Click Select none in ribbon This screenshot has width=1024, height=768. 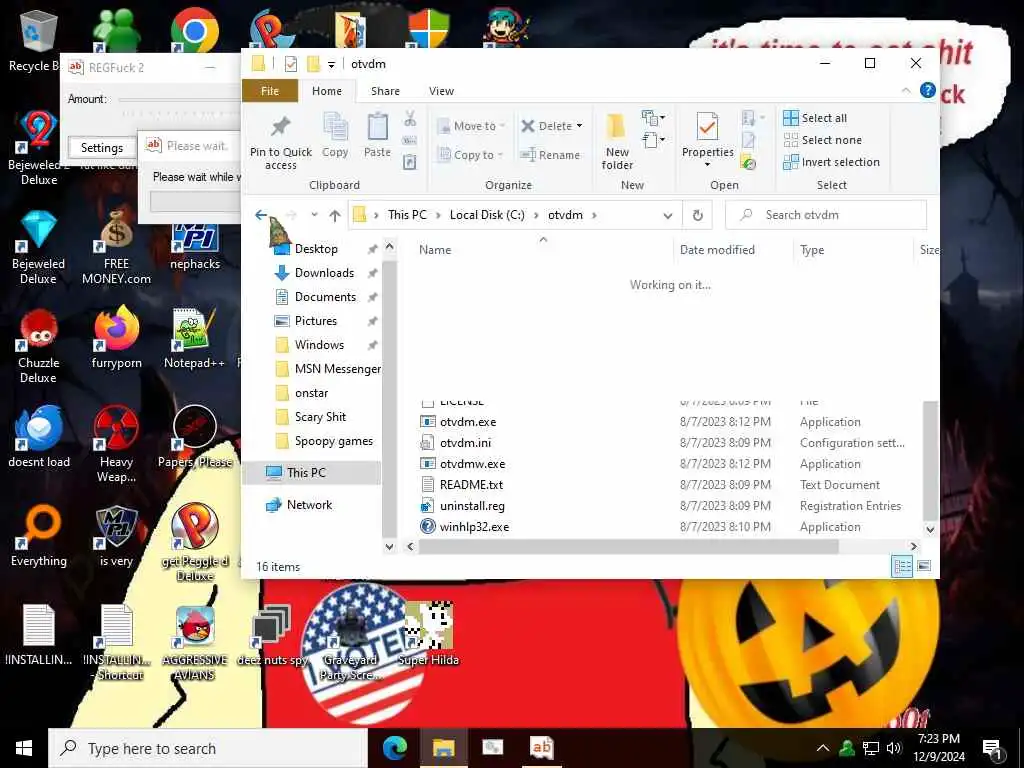(x=822, y=140)
